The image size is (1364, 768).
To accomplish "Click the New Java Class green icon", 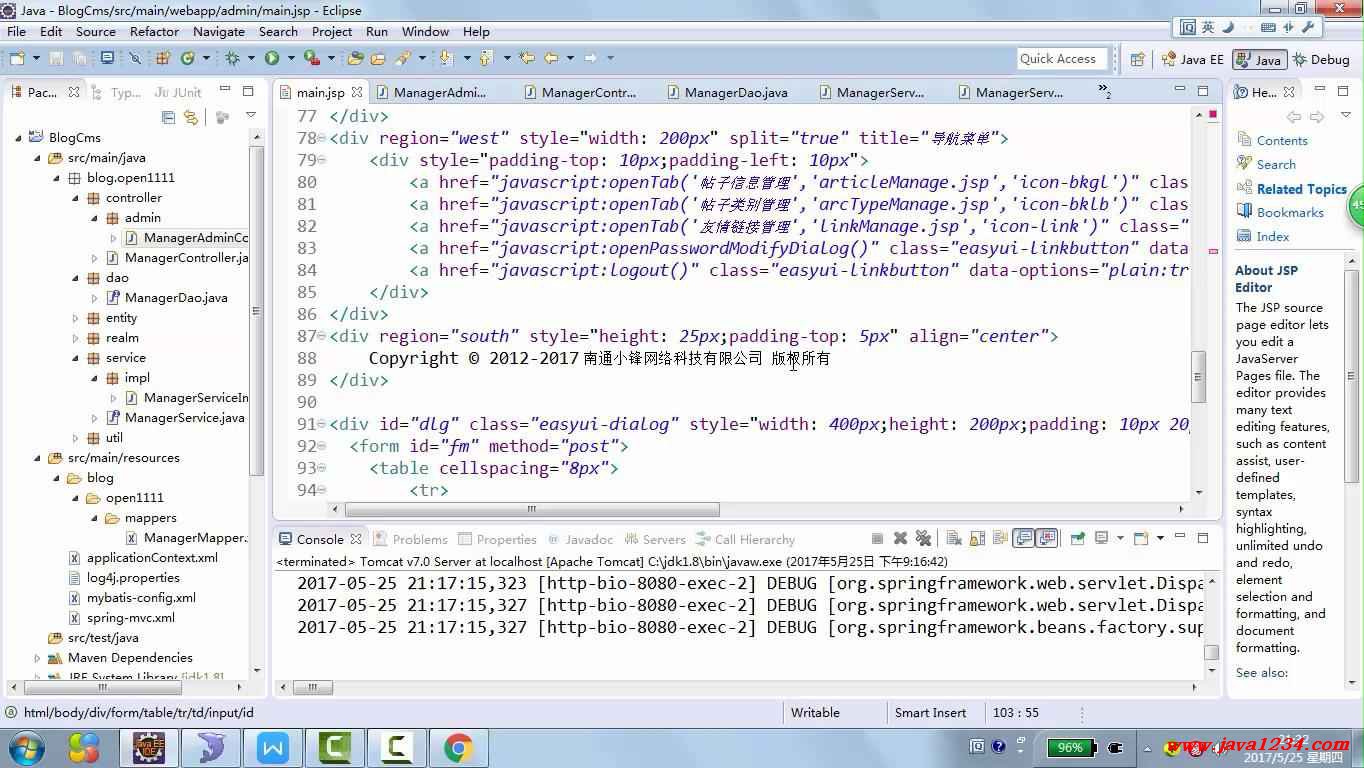I will 187,58.
